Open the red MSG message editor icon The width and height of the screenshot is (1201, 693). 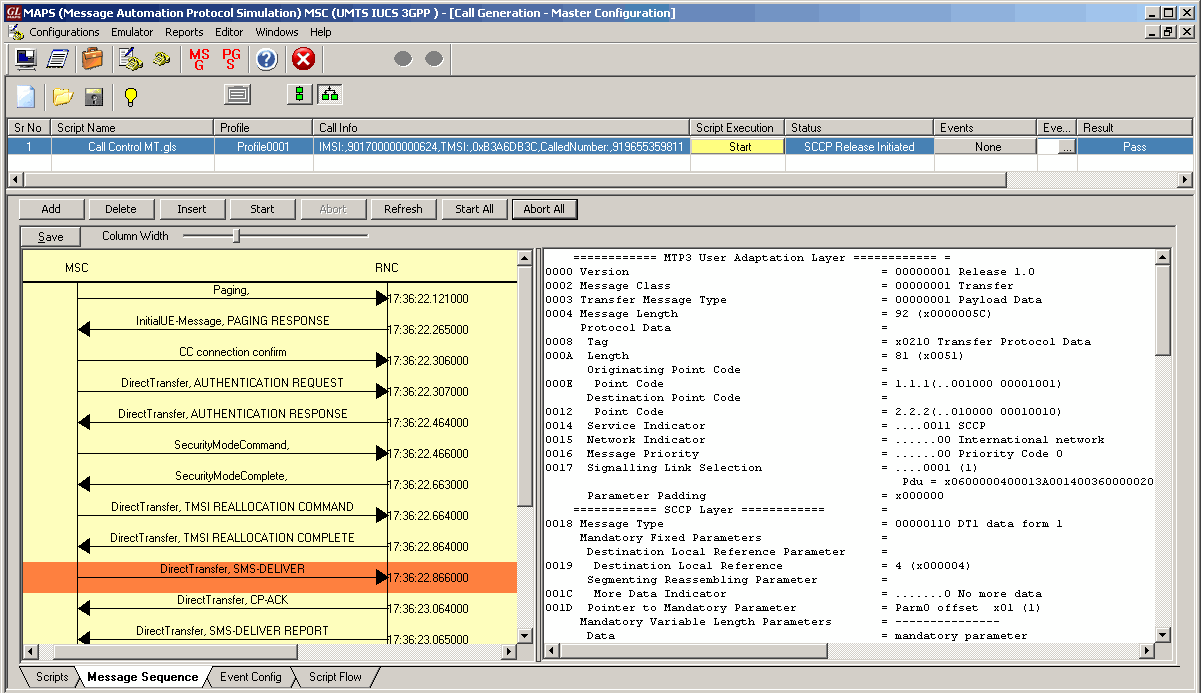pos(200,59)
